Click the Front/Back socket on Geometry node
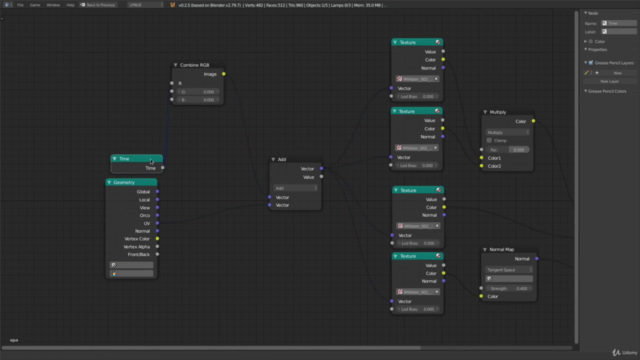This screenshot has width=640, height=360. pos(157,254)
